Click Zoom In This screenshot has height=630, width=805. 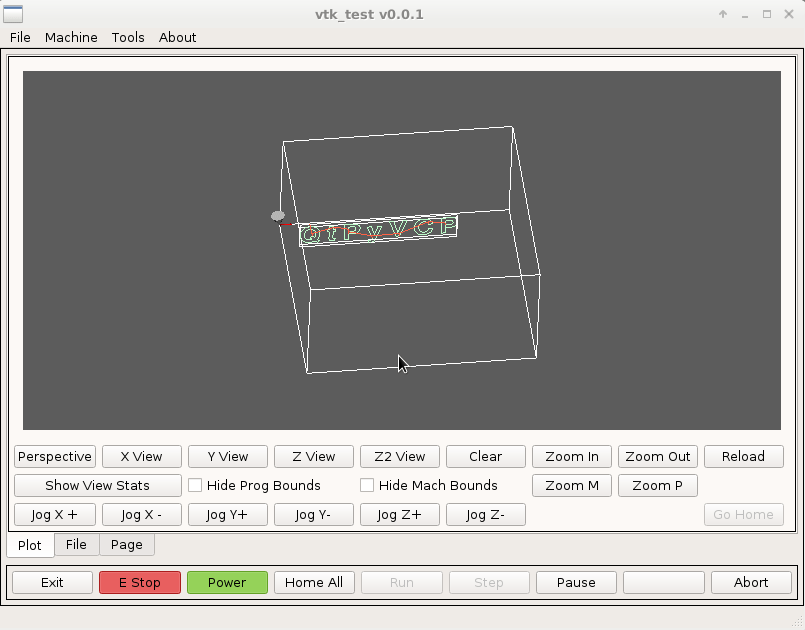click(572, 456)
